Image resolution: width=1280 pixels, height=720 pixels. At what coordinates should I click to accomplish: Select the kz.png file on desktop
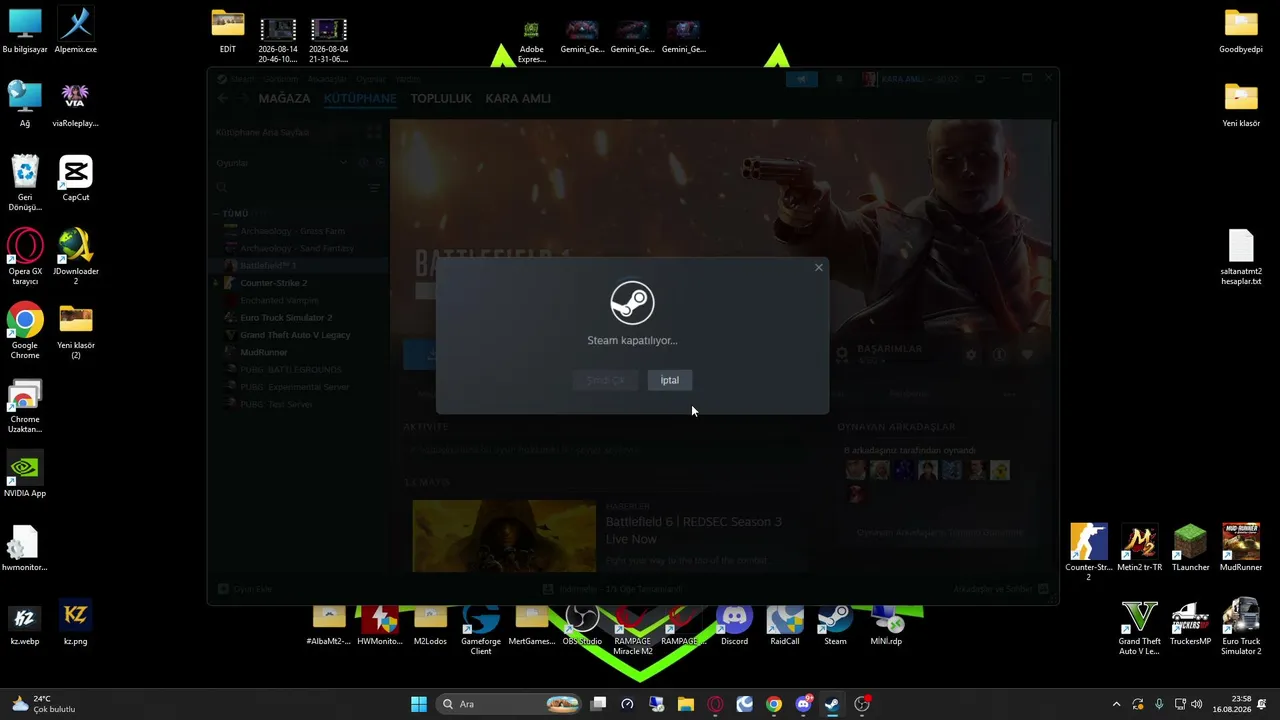click(x=76, y=623)
